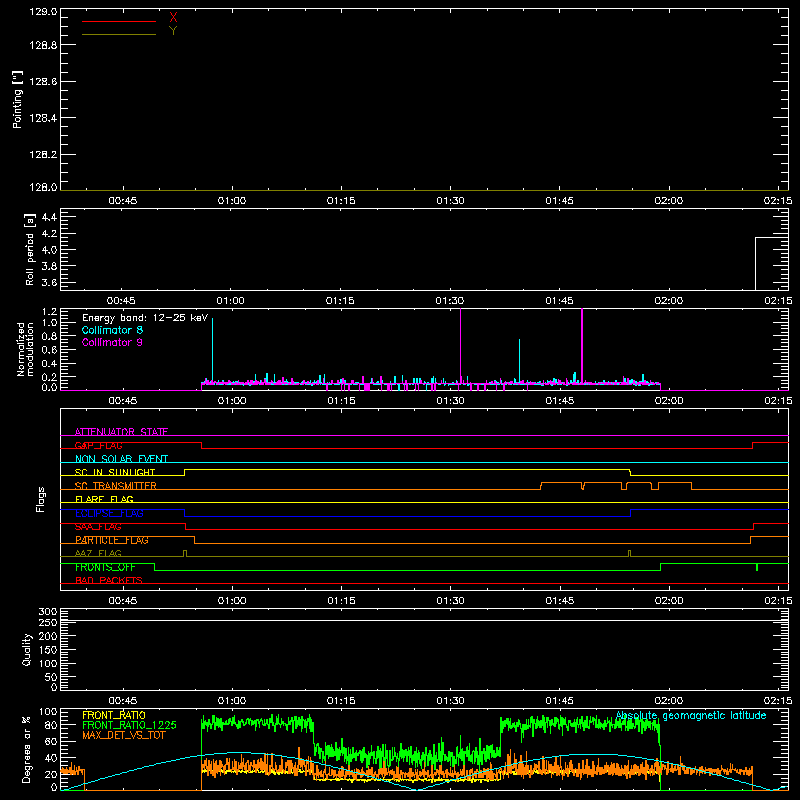Select the GAP_FLAG label
The height and width of the screenshot is (800, 800).
point(98,445)
